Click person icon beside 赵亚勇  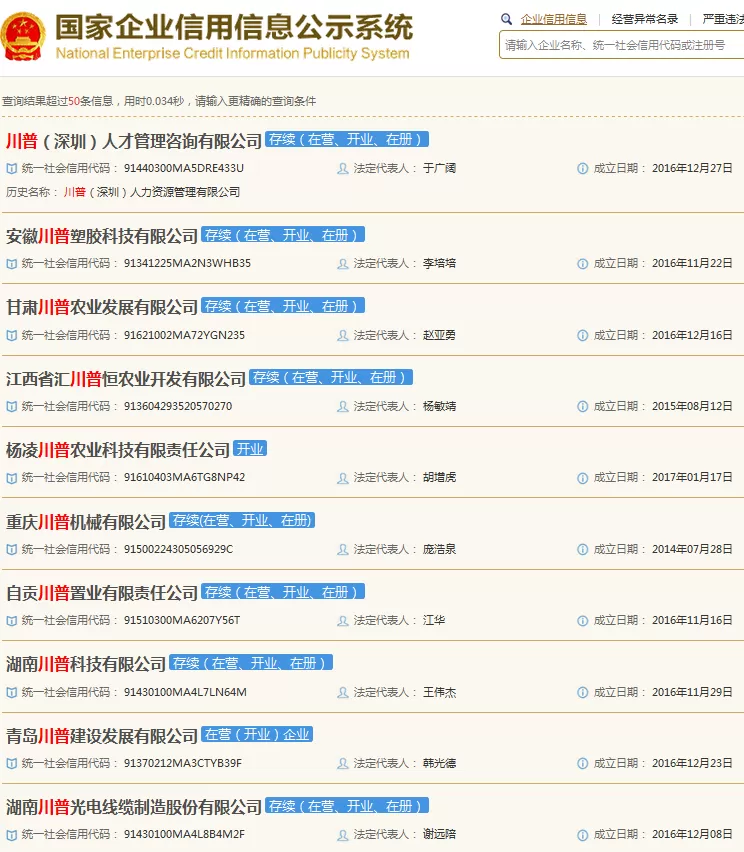point(343,336)
